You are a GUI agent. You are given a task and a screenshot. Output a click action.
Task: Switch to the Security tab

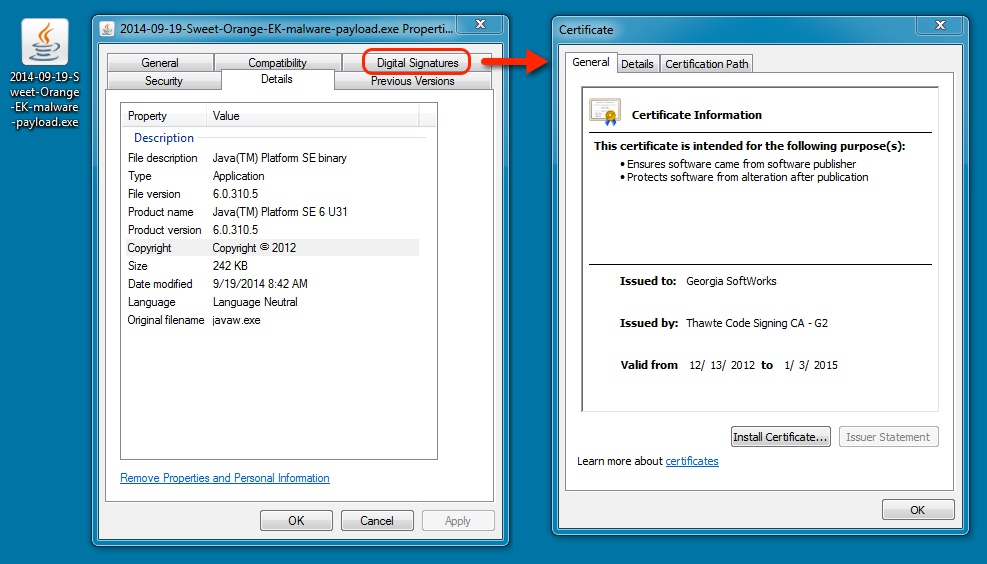coord(164,81)
